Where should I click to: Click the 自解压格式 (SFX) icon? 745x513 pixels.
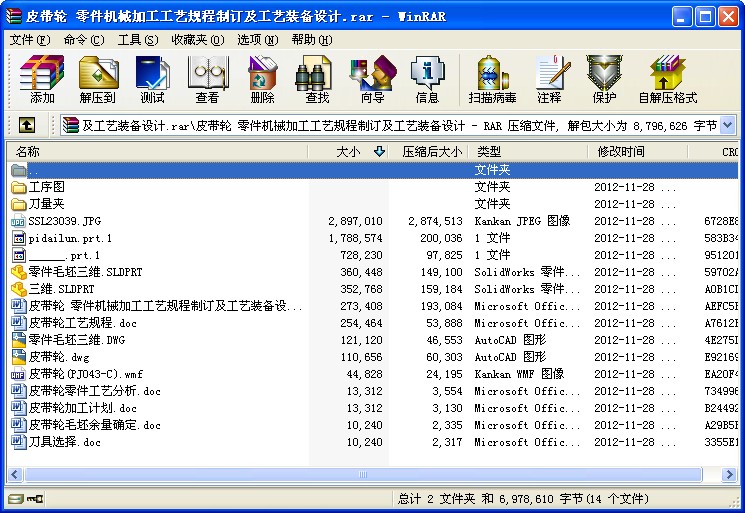(x=668, y=79)
